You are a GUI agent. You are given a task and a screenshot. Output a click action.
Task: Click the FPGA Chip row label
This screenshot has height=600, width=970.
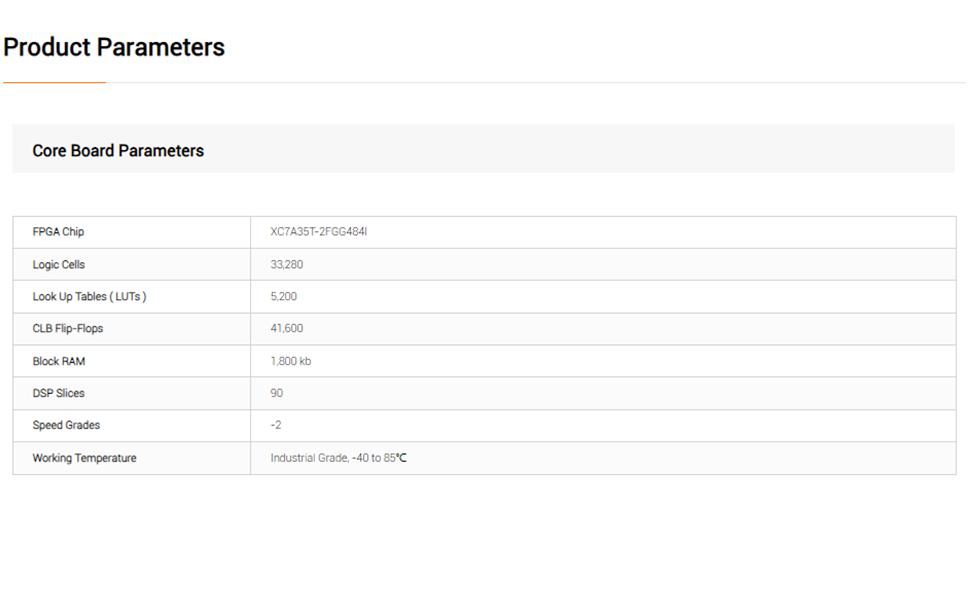[58, 232]
